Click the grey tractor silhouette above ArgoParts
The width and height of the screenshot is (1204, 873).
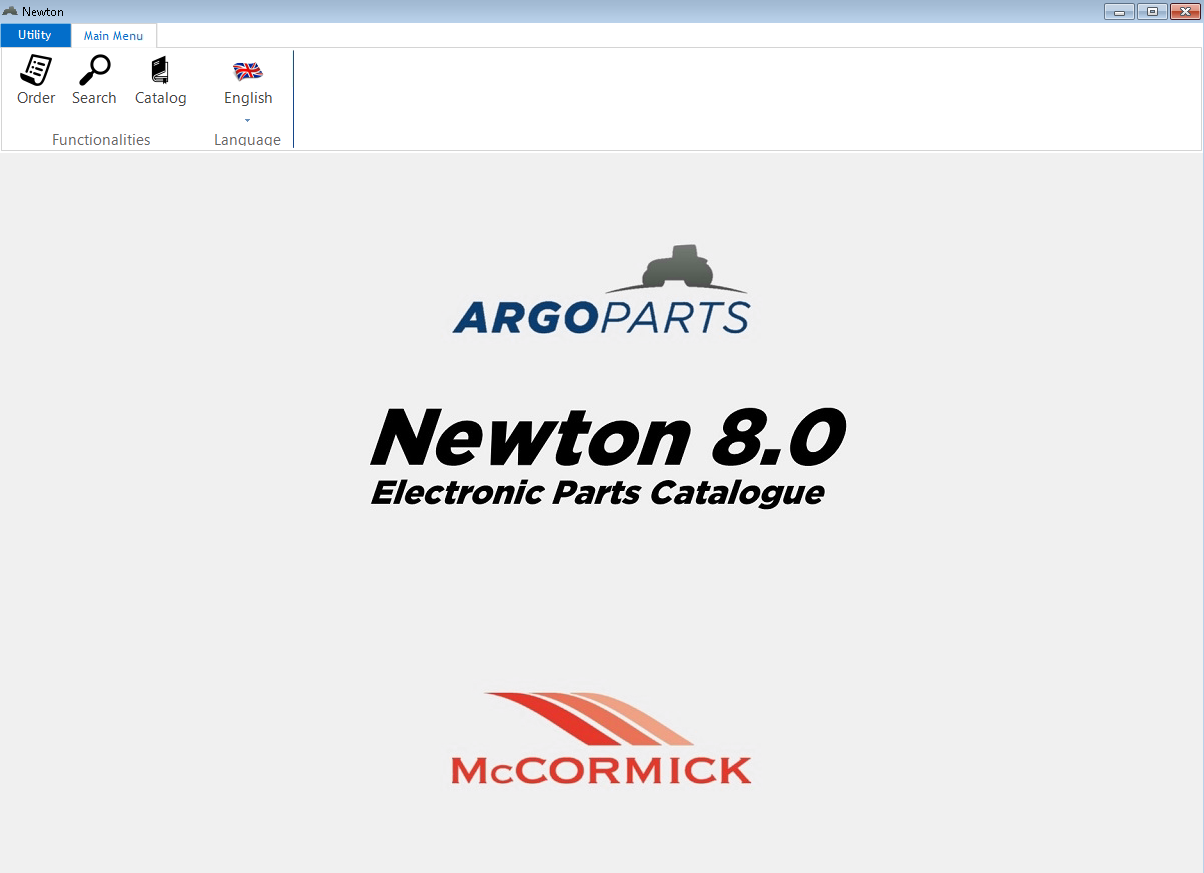[677, 267]
